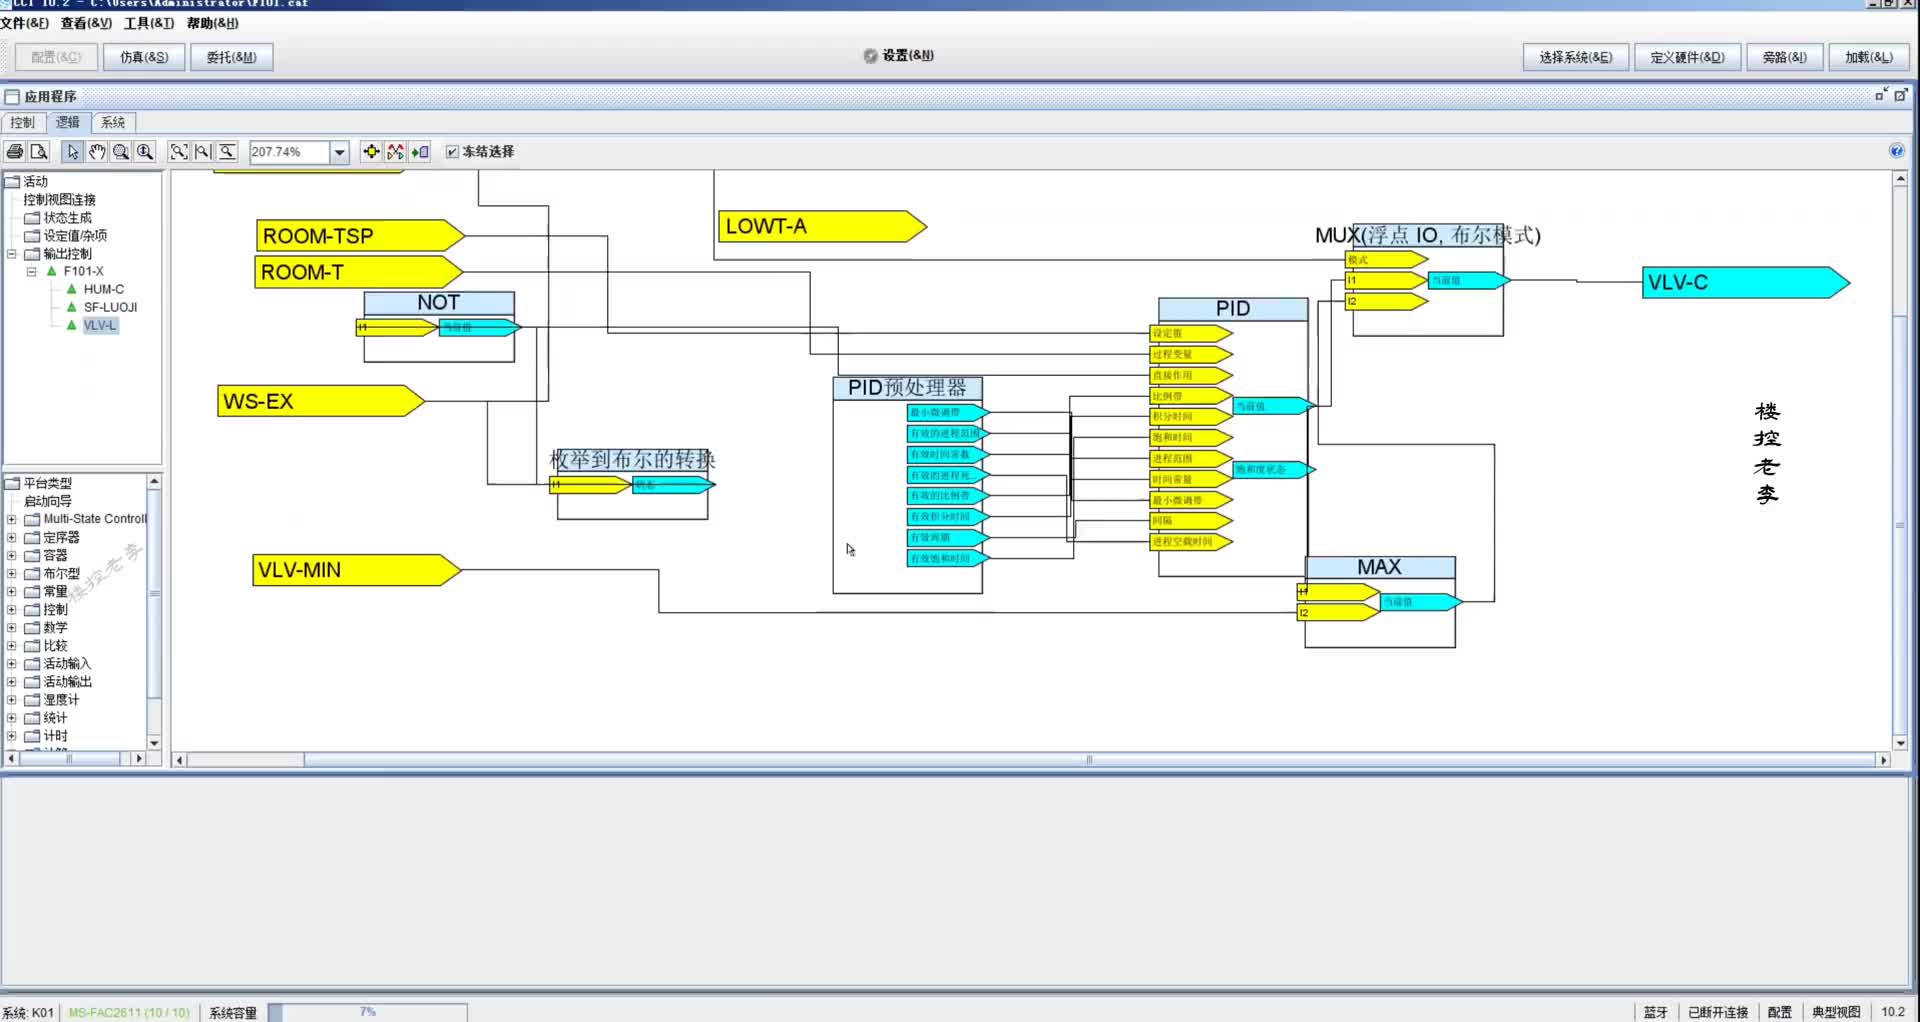Select the PID block title
This screenshot has height=1022, width=1920.
pos(1233,308)
